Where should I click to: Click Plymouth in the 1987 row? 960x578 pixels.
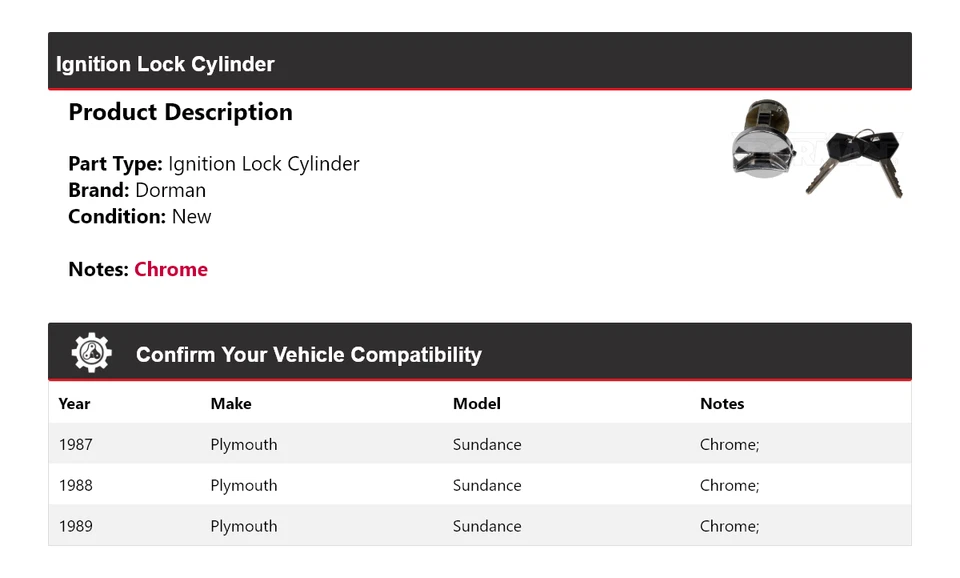coord(244,445)
